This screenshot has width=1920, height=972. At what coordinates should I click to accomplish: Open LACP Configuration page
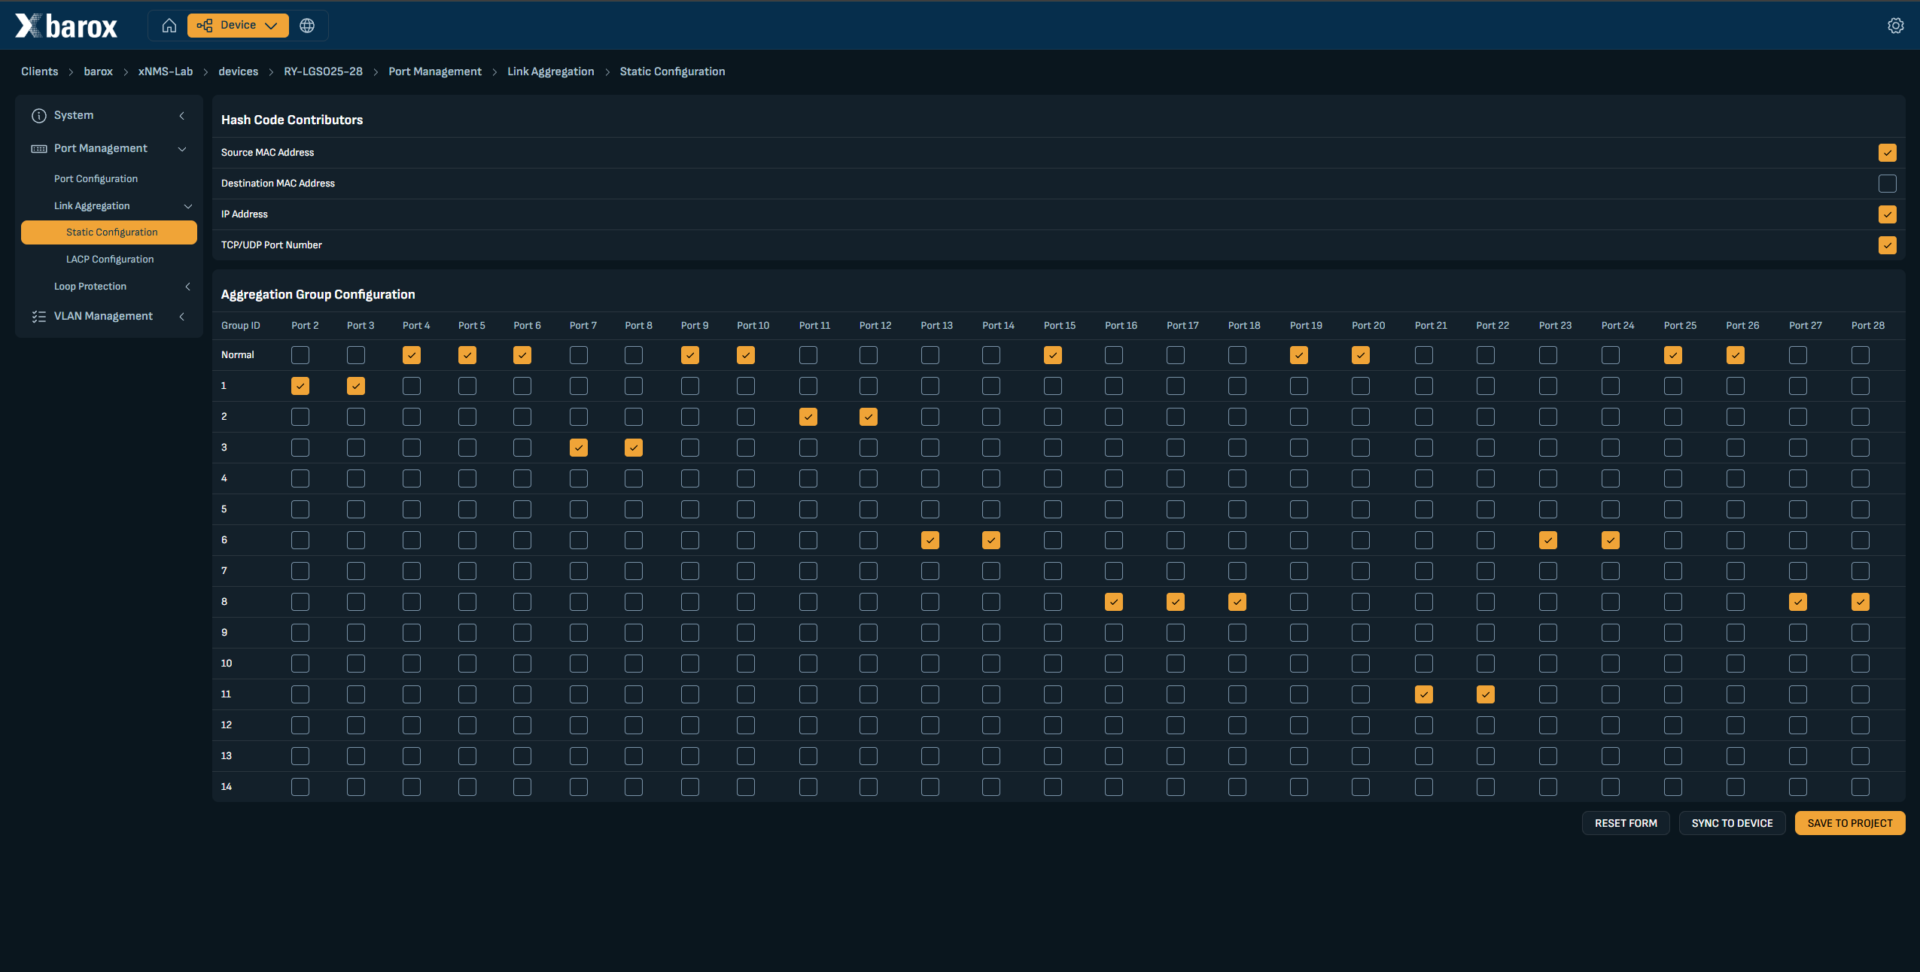[x=110, y=260]
